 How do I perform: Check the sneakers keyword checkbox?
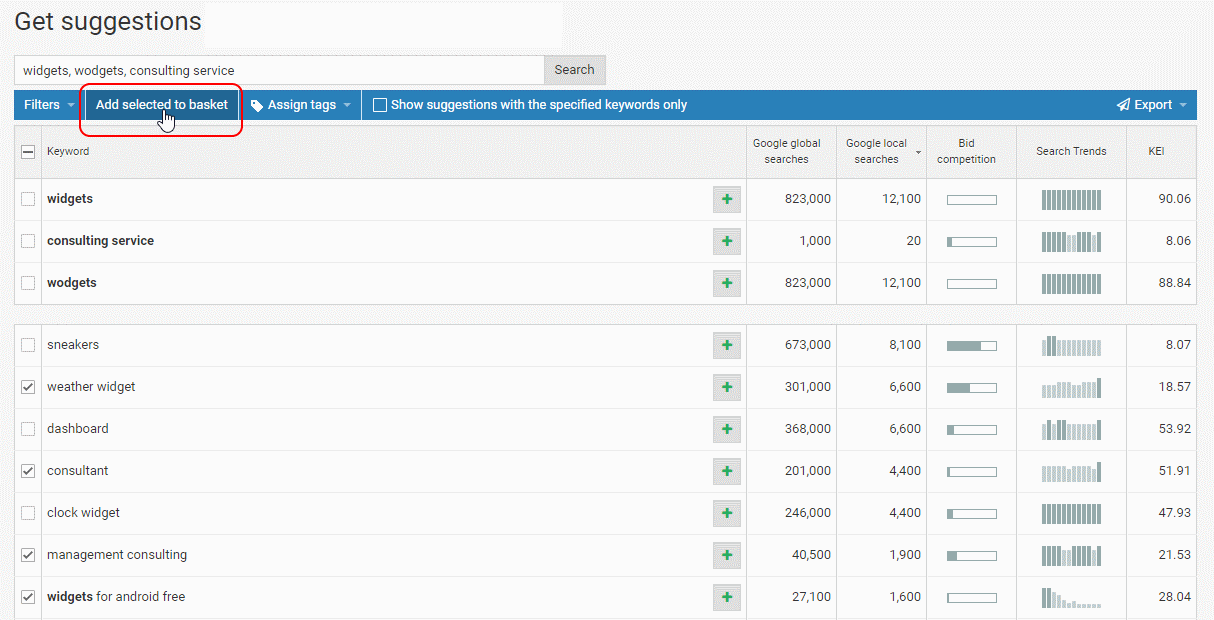point(28,345)
